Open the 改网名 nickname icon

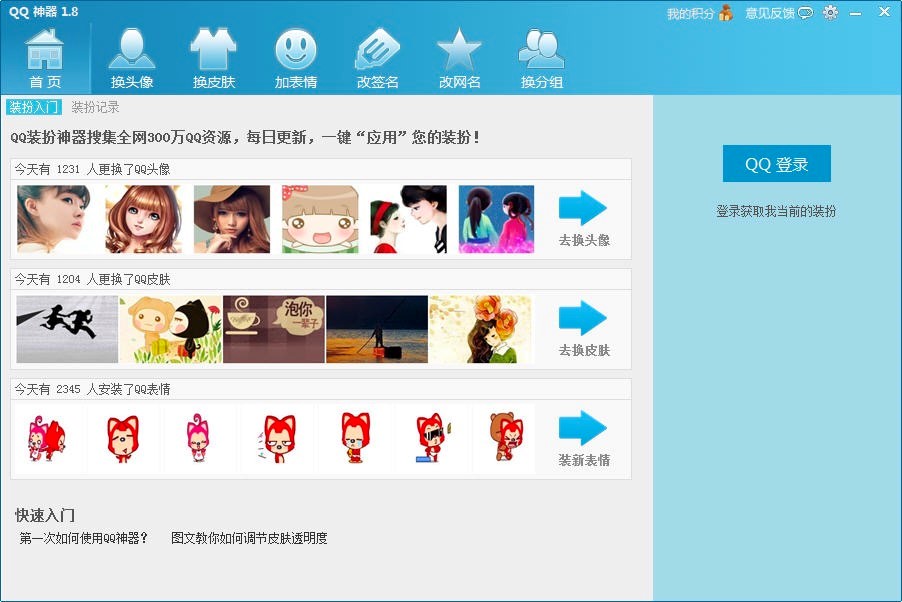tap(458, 55)
